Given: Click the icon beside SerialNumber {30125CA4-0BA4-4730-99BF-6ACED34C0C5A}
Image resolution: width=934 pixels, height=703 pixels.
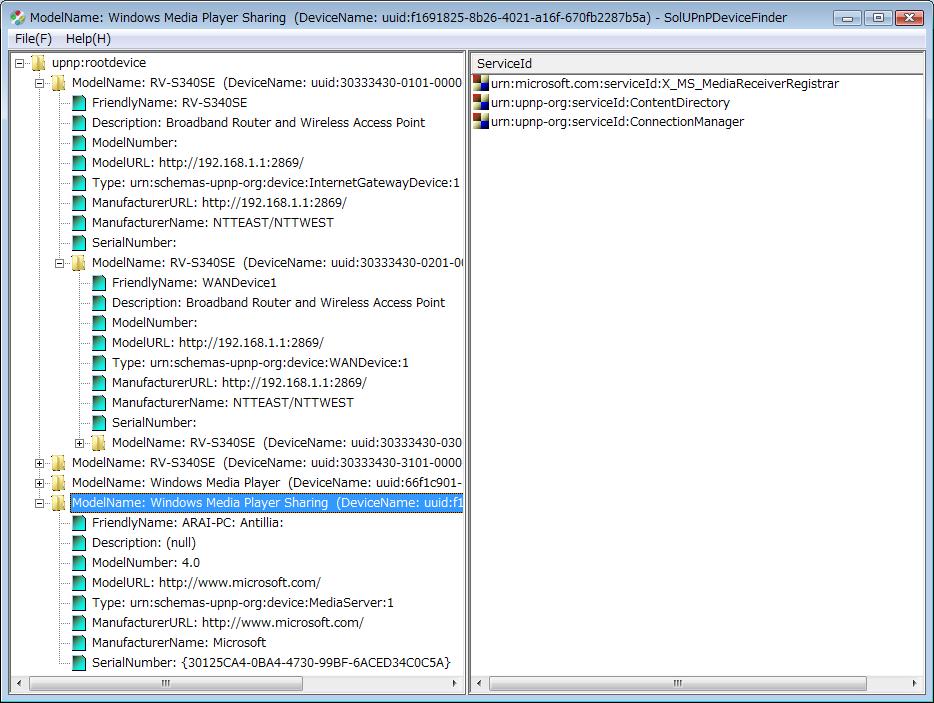Looking at the screenshot, I should 79,663.
